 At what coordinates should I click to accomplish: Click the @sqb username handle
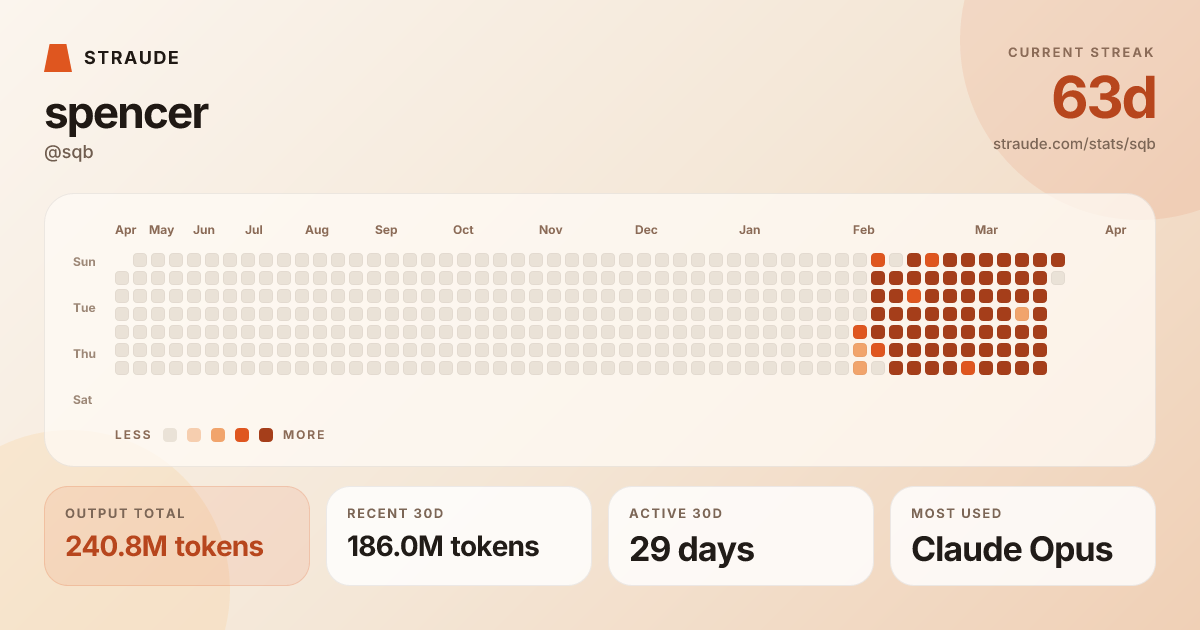tap(69, 153)
